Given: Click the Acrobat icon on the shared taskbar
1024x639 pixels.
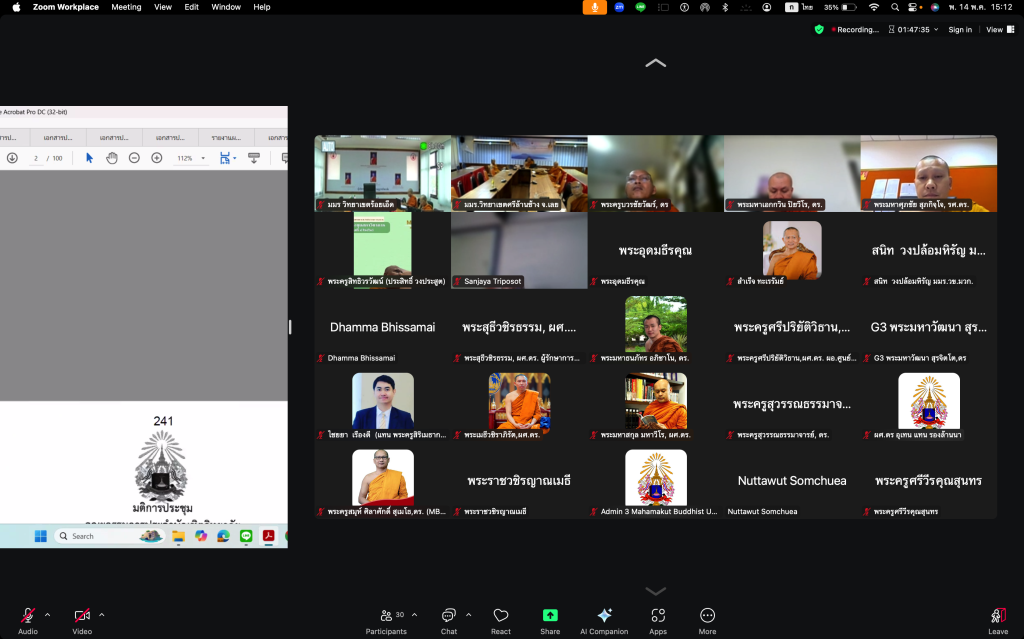Looking at the screenshot, I should [268, 536].
